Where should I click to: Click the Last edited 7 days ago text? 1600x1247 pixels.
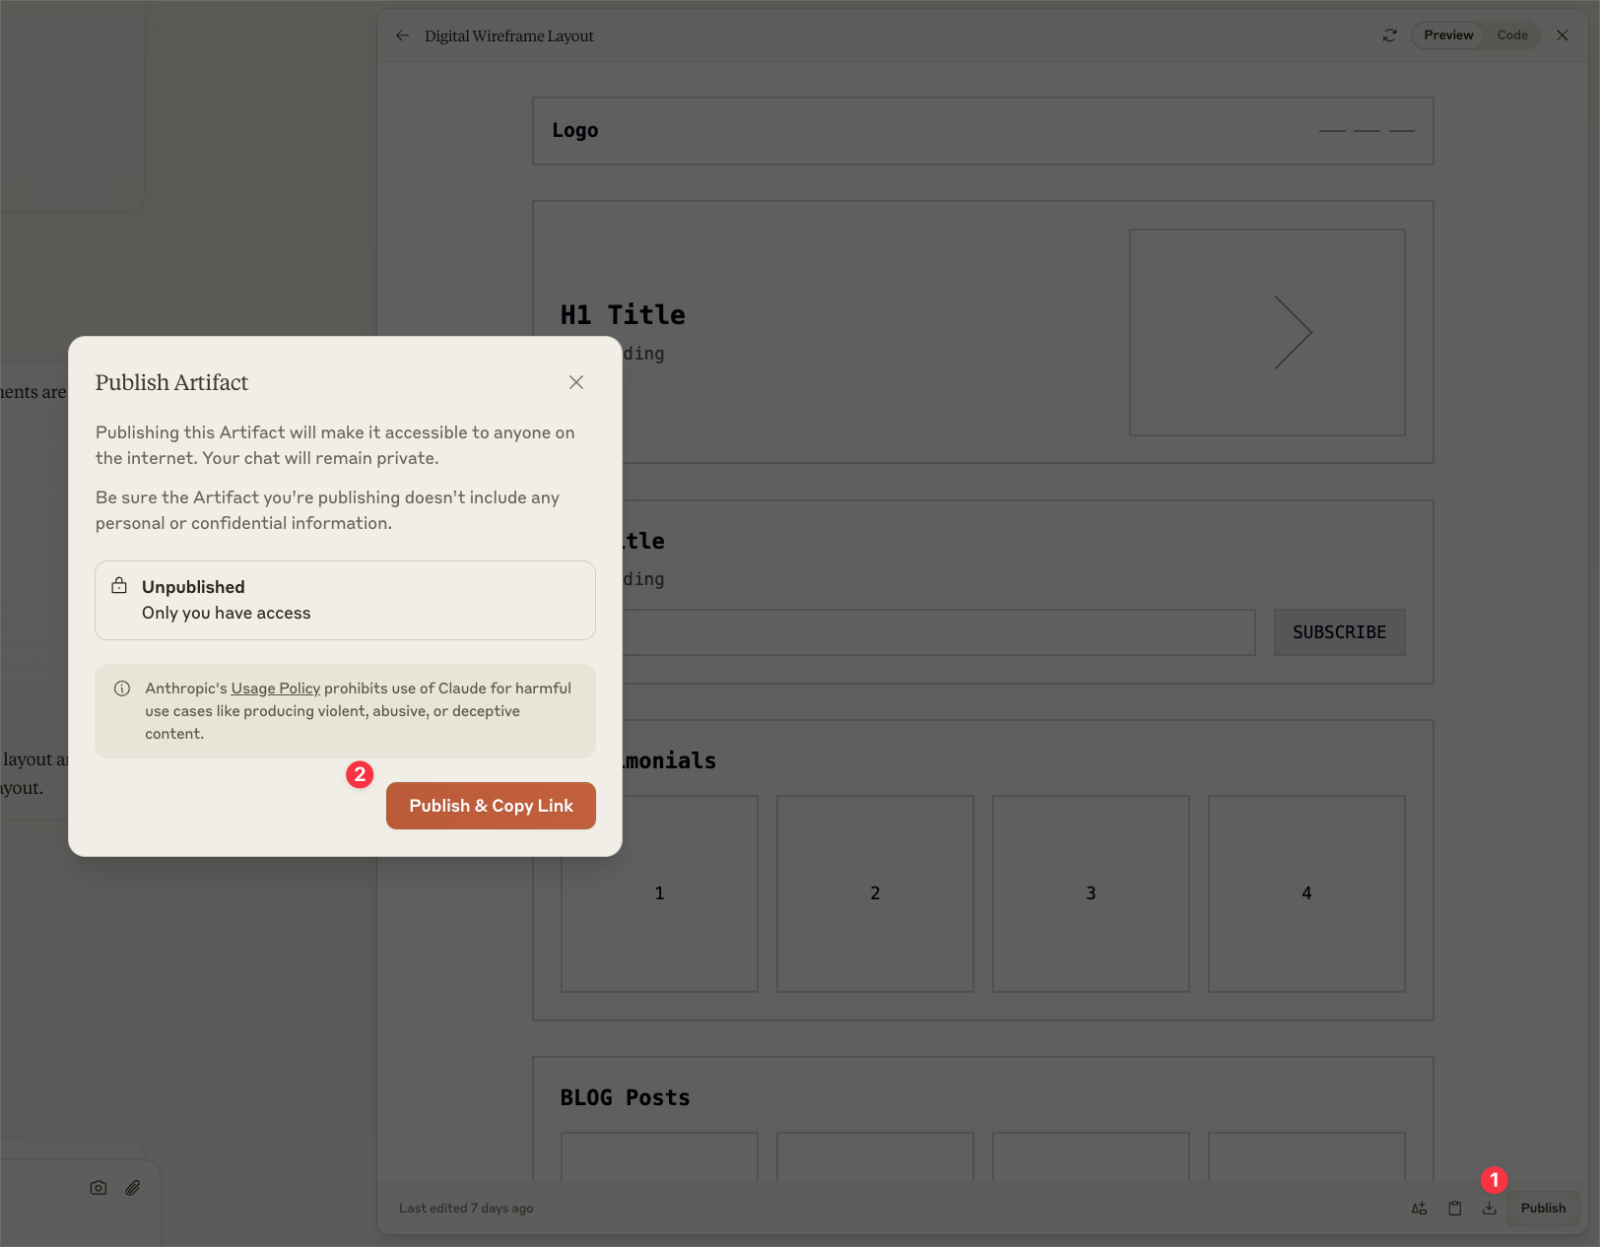466,1208
